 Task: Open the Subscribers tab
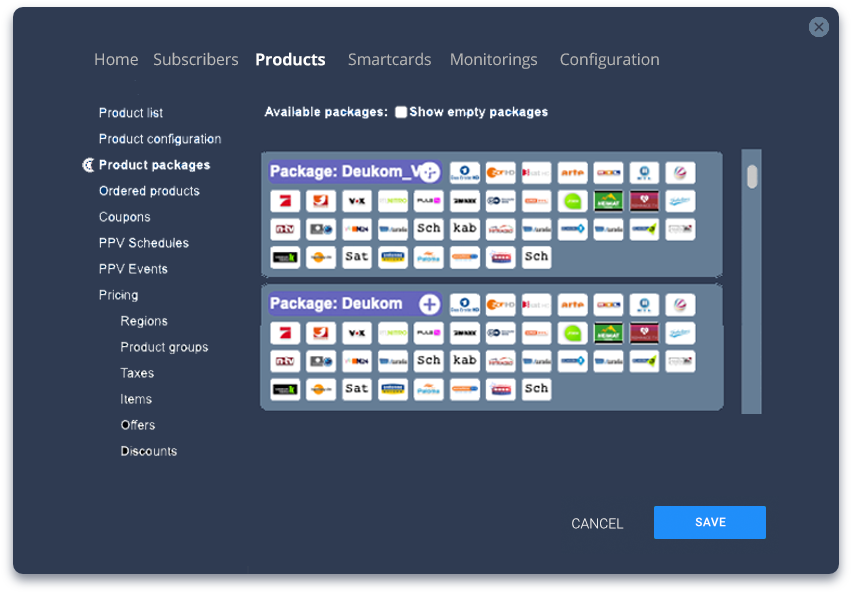click(x=196, y=59)
